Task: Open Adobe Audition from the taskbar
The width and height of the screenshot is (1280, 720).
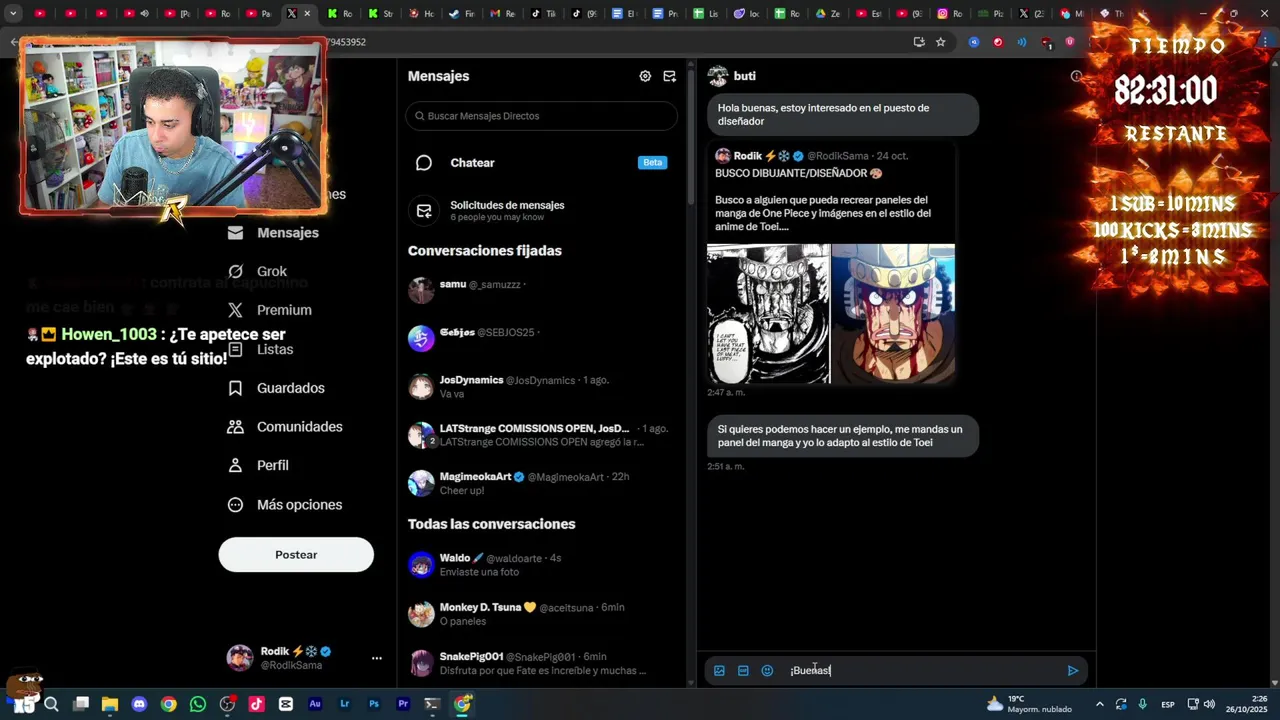Action: pyautogui.click(x=315, y=704)
